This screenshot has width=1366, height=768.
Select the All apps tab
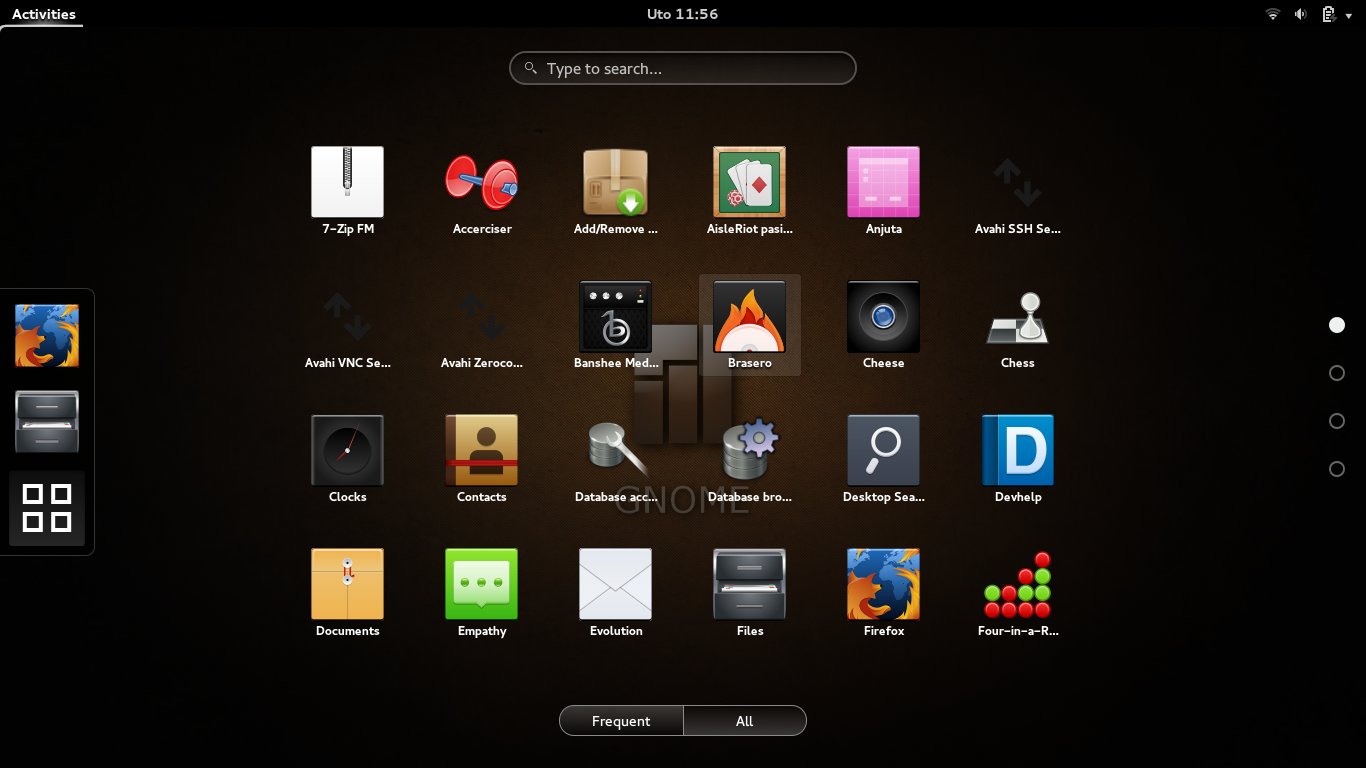(x=744, y=721)
